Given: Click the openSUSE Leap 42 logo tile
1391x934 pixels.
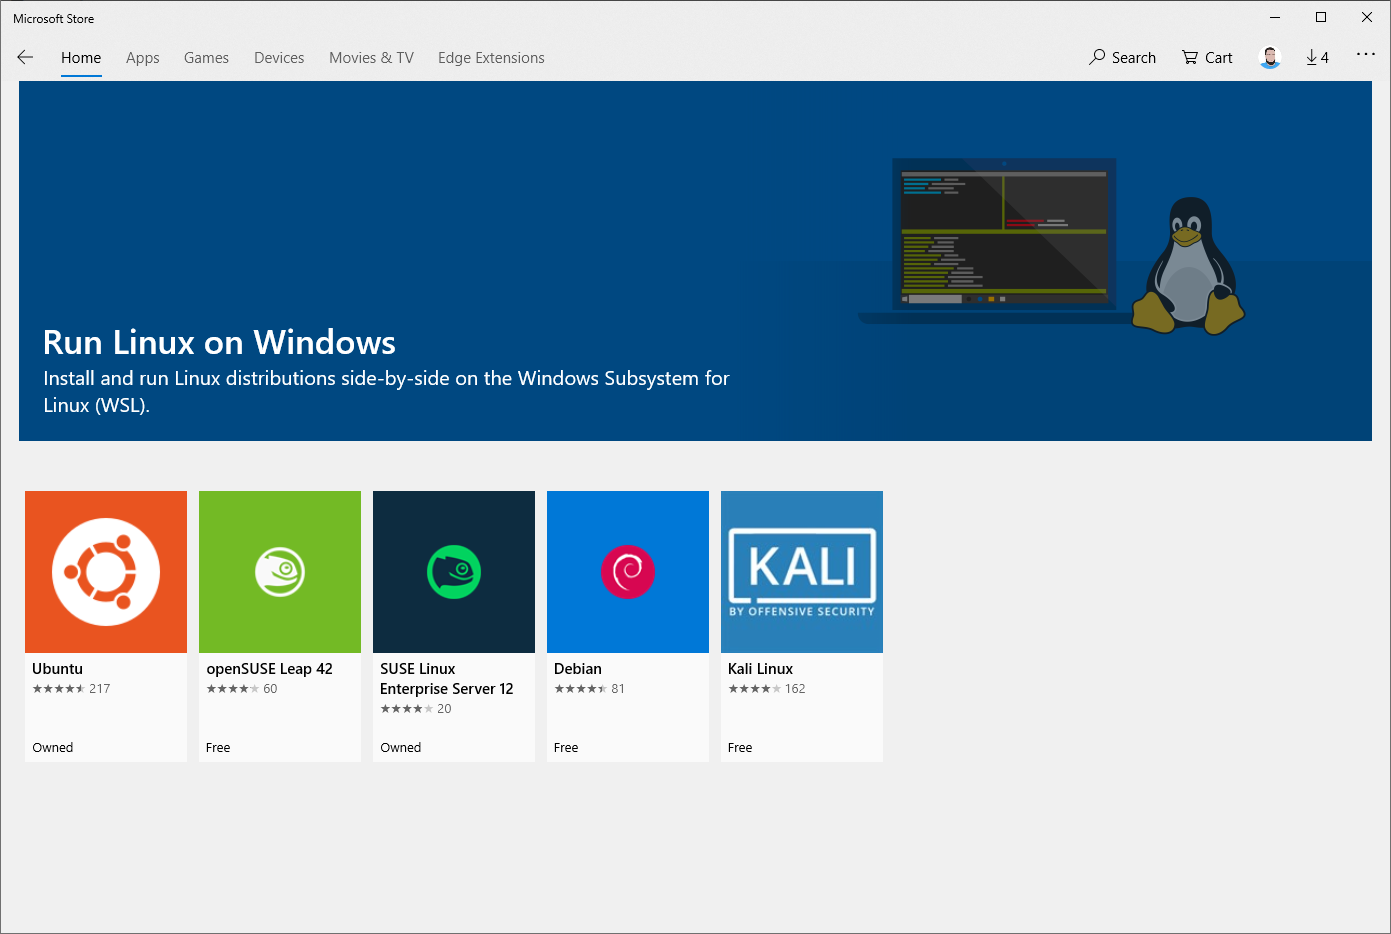Looking at the screenshot, I should pyautogui.click(x=280, y=572).
